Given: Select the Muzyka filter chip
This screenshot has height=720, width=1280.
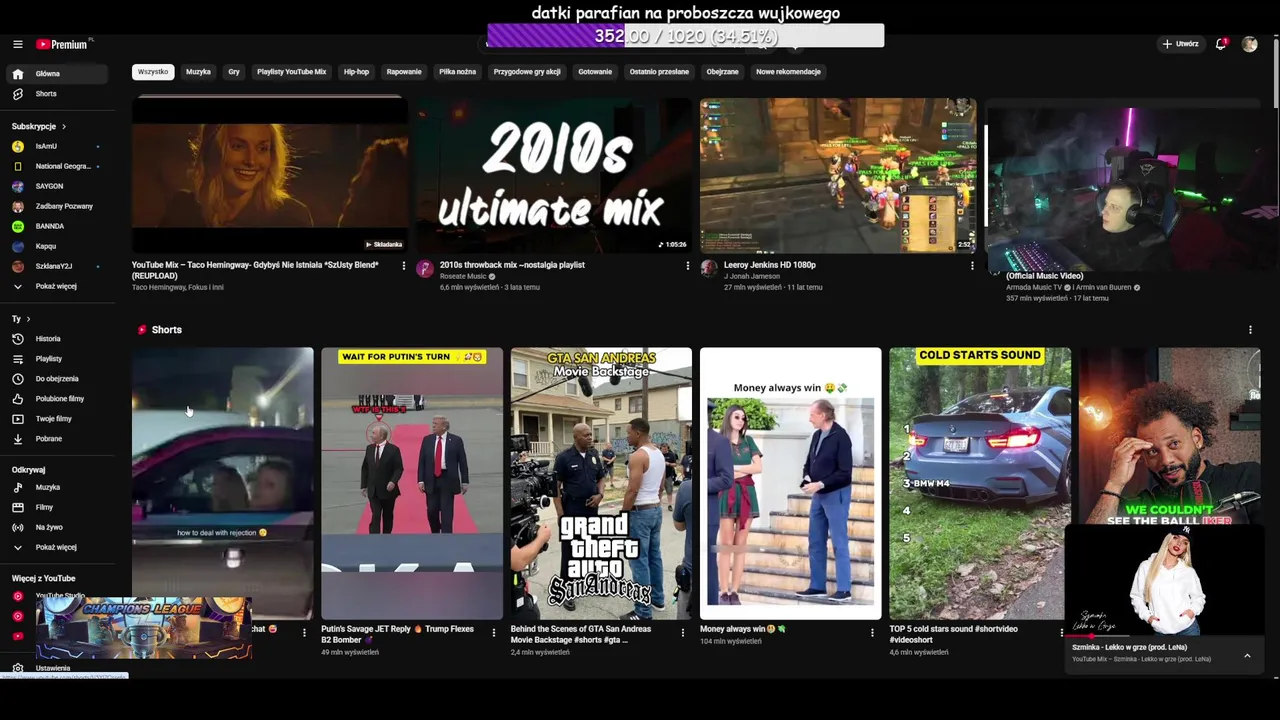Looking at the screenshot, I should click(198, 72).
